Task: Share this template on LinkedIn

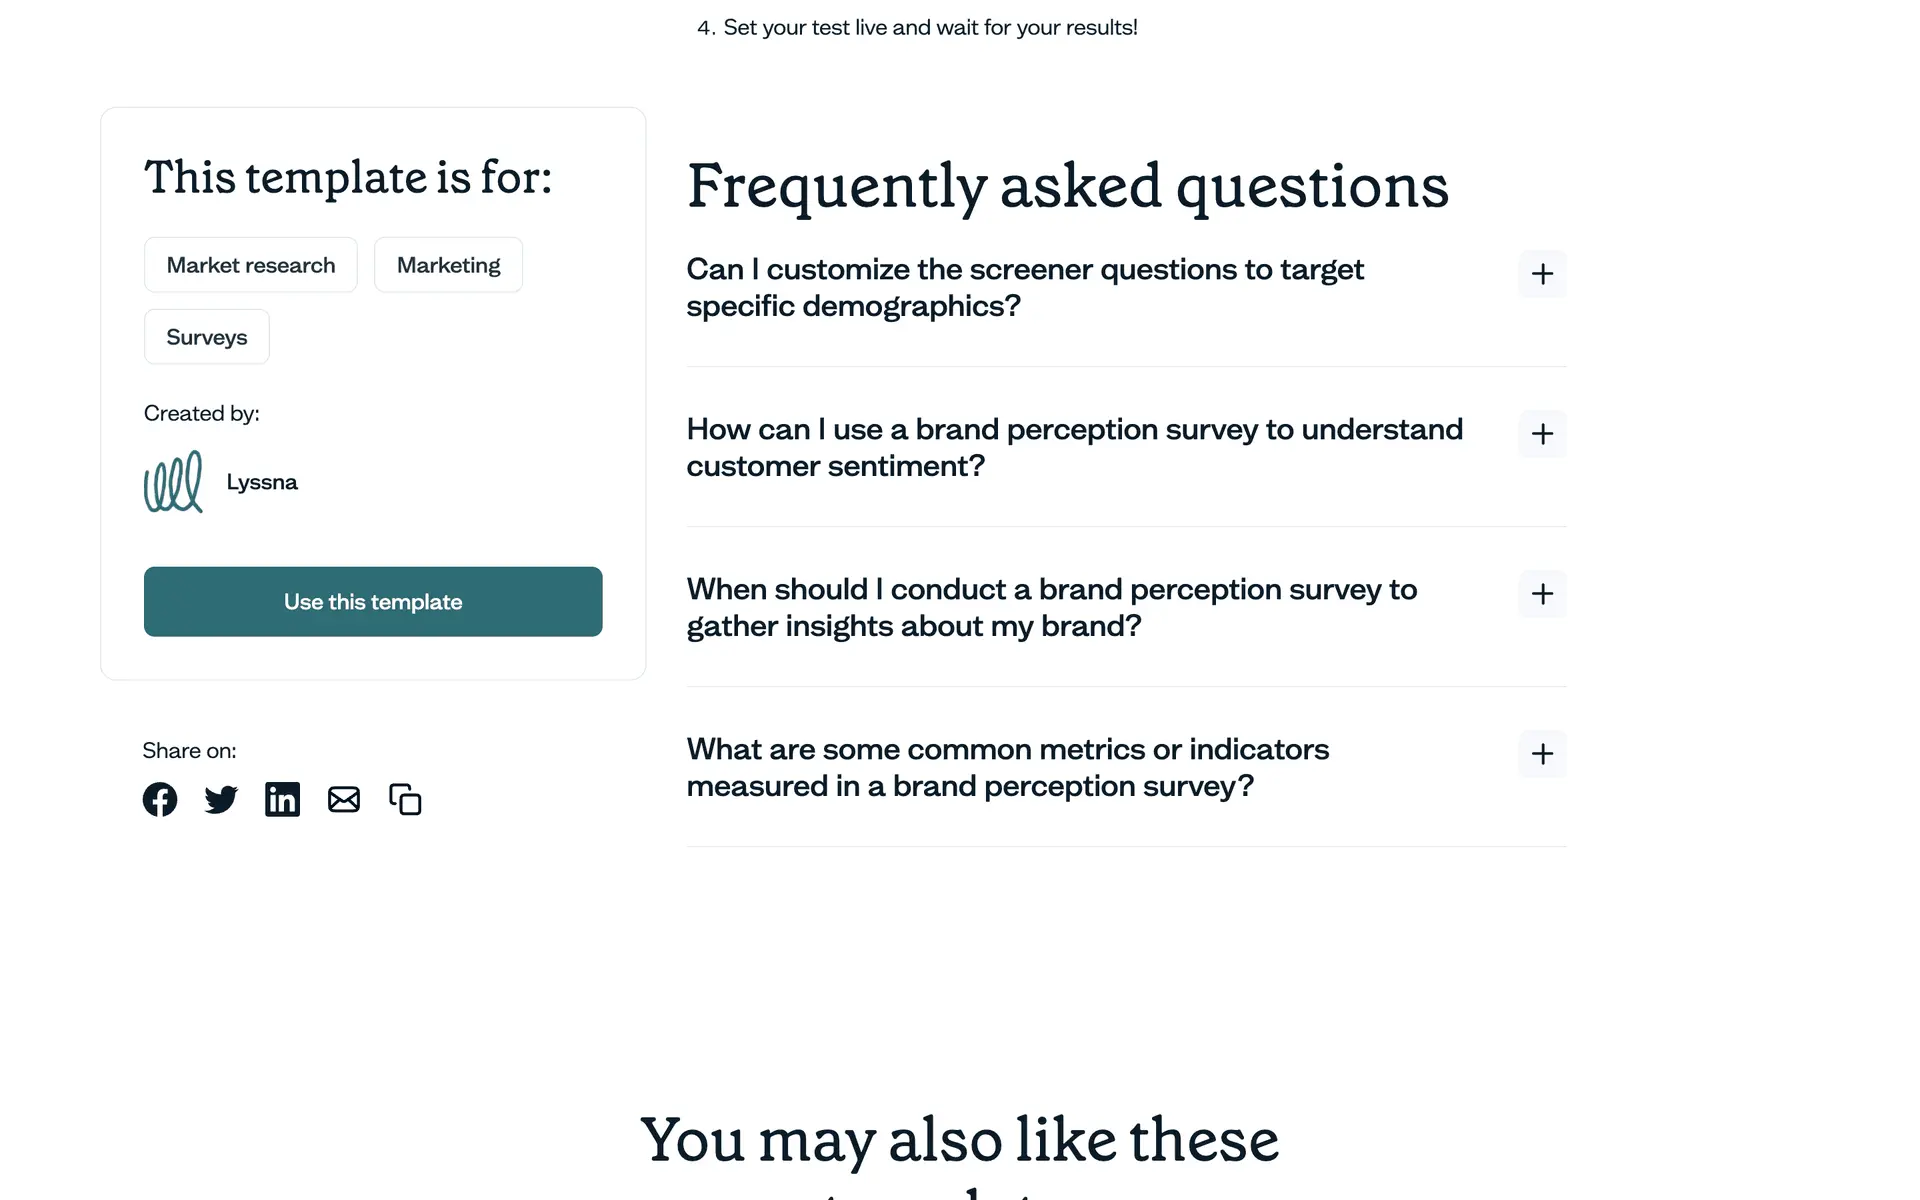Action: [282, 799]
